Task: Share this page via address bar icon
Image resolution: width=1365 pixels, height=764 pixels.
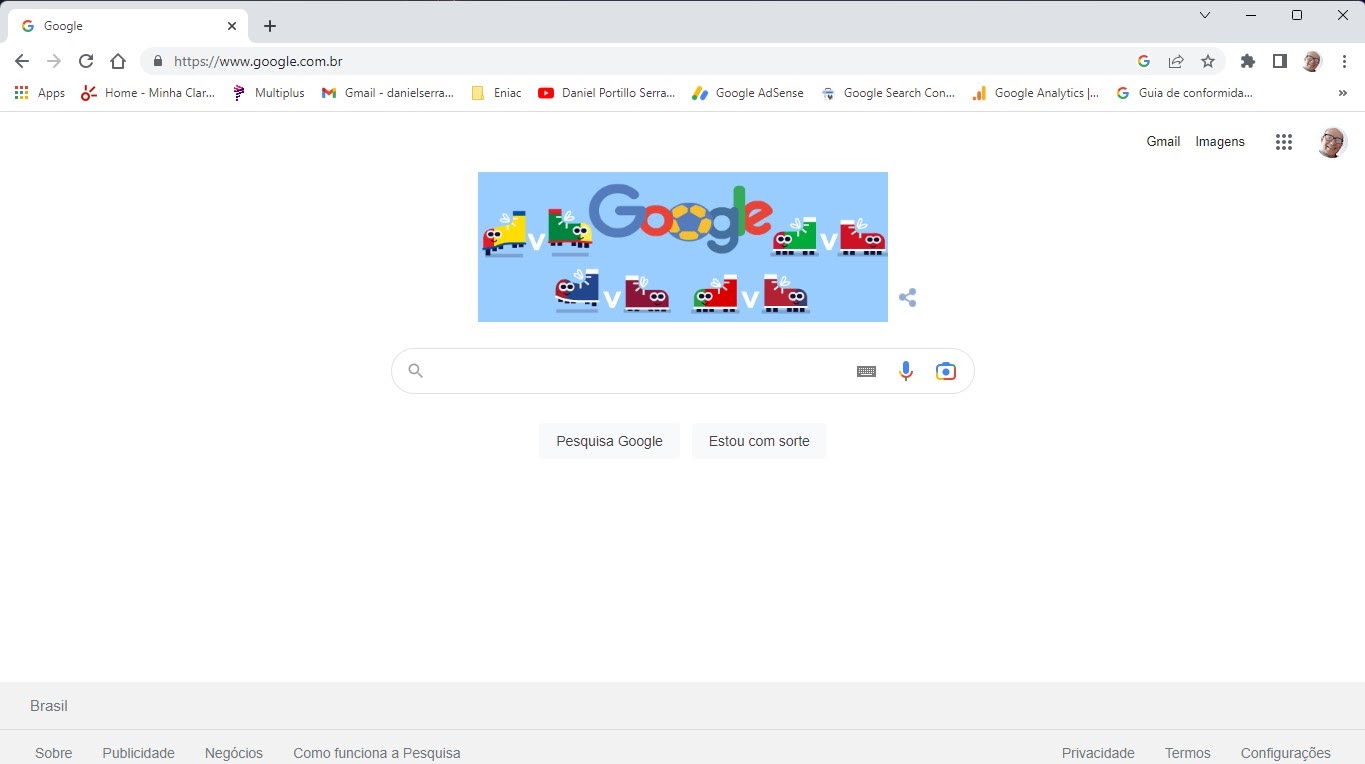Action: [1176, 61]
